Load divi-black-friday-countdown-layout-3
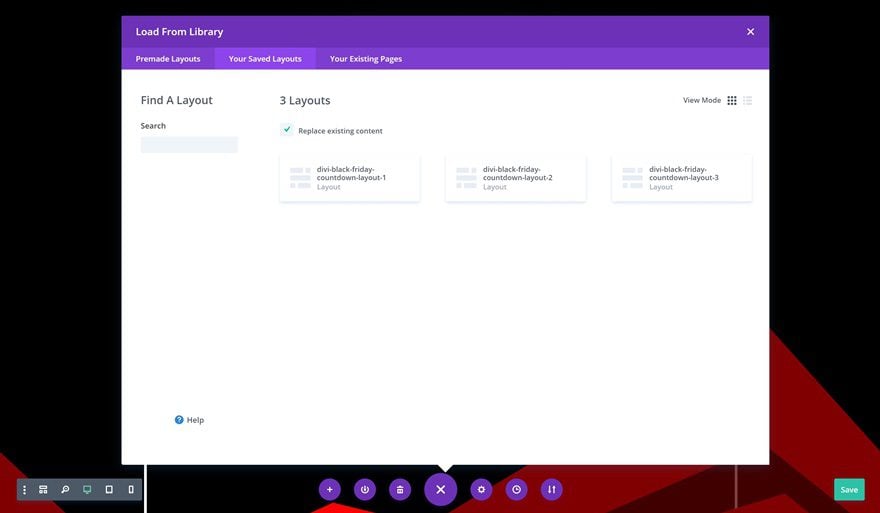Screen dimensions: 880x513 682,178
